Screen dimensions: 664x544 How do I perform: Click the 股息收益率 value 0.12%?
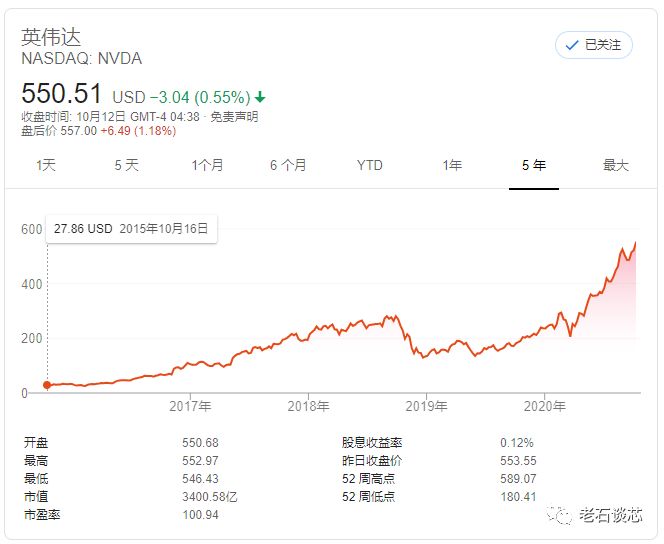tap(517, 443)
